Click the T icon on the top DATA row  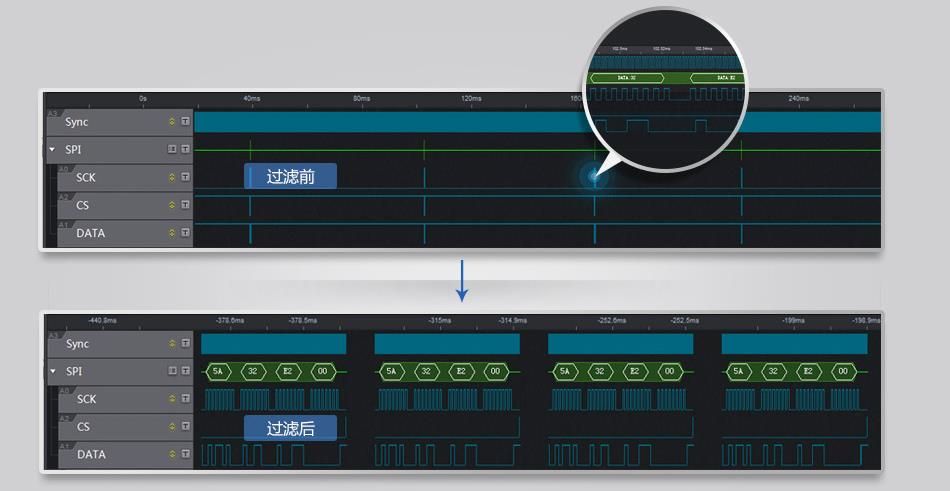tap(185, 233)
